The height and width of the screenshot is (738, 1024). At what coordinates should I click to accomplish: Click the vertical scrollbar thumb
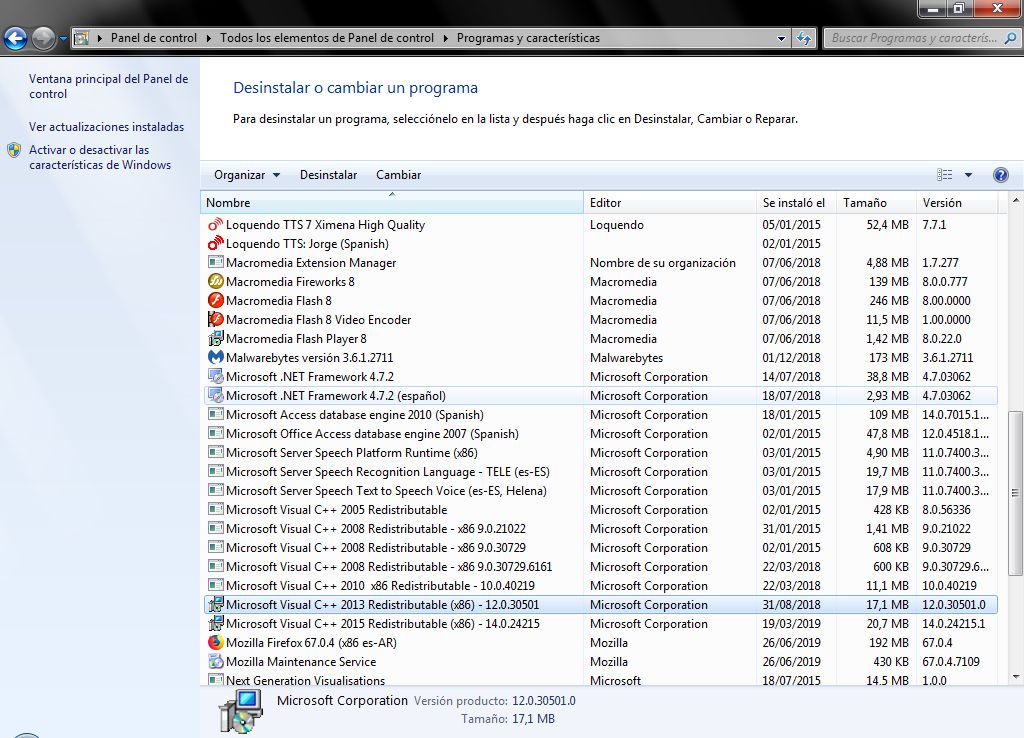click(1015, 493)
